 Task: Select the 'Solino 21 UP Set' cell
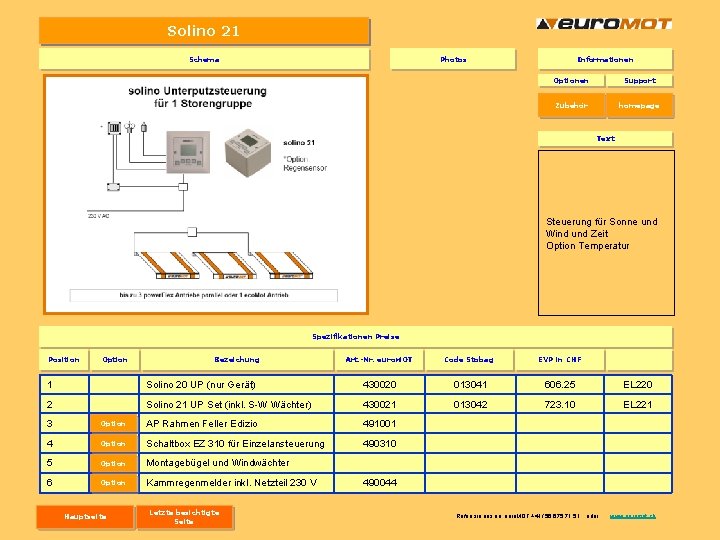tap(236, 405)
